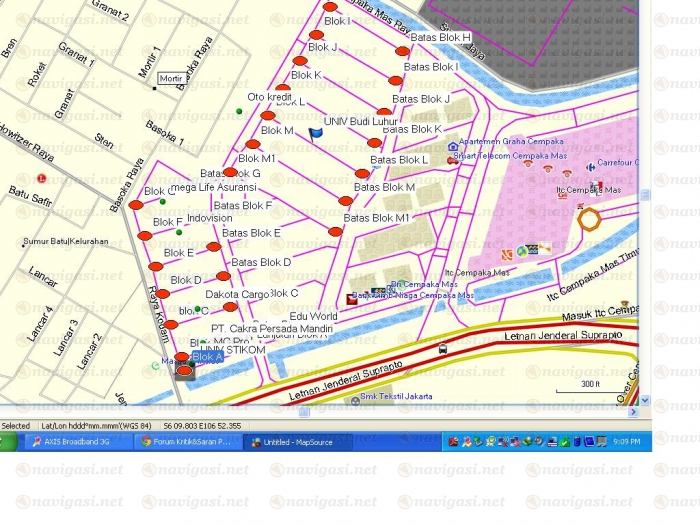Screen dimensions: 700x525
Task: Click the Carrefour store icon
Action: [592, 161]
